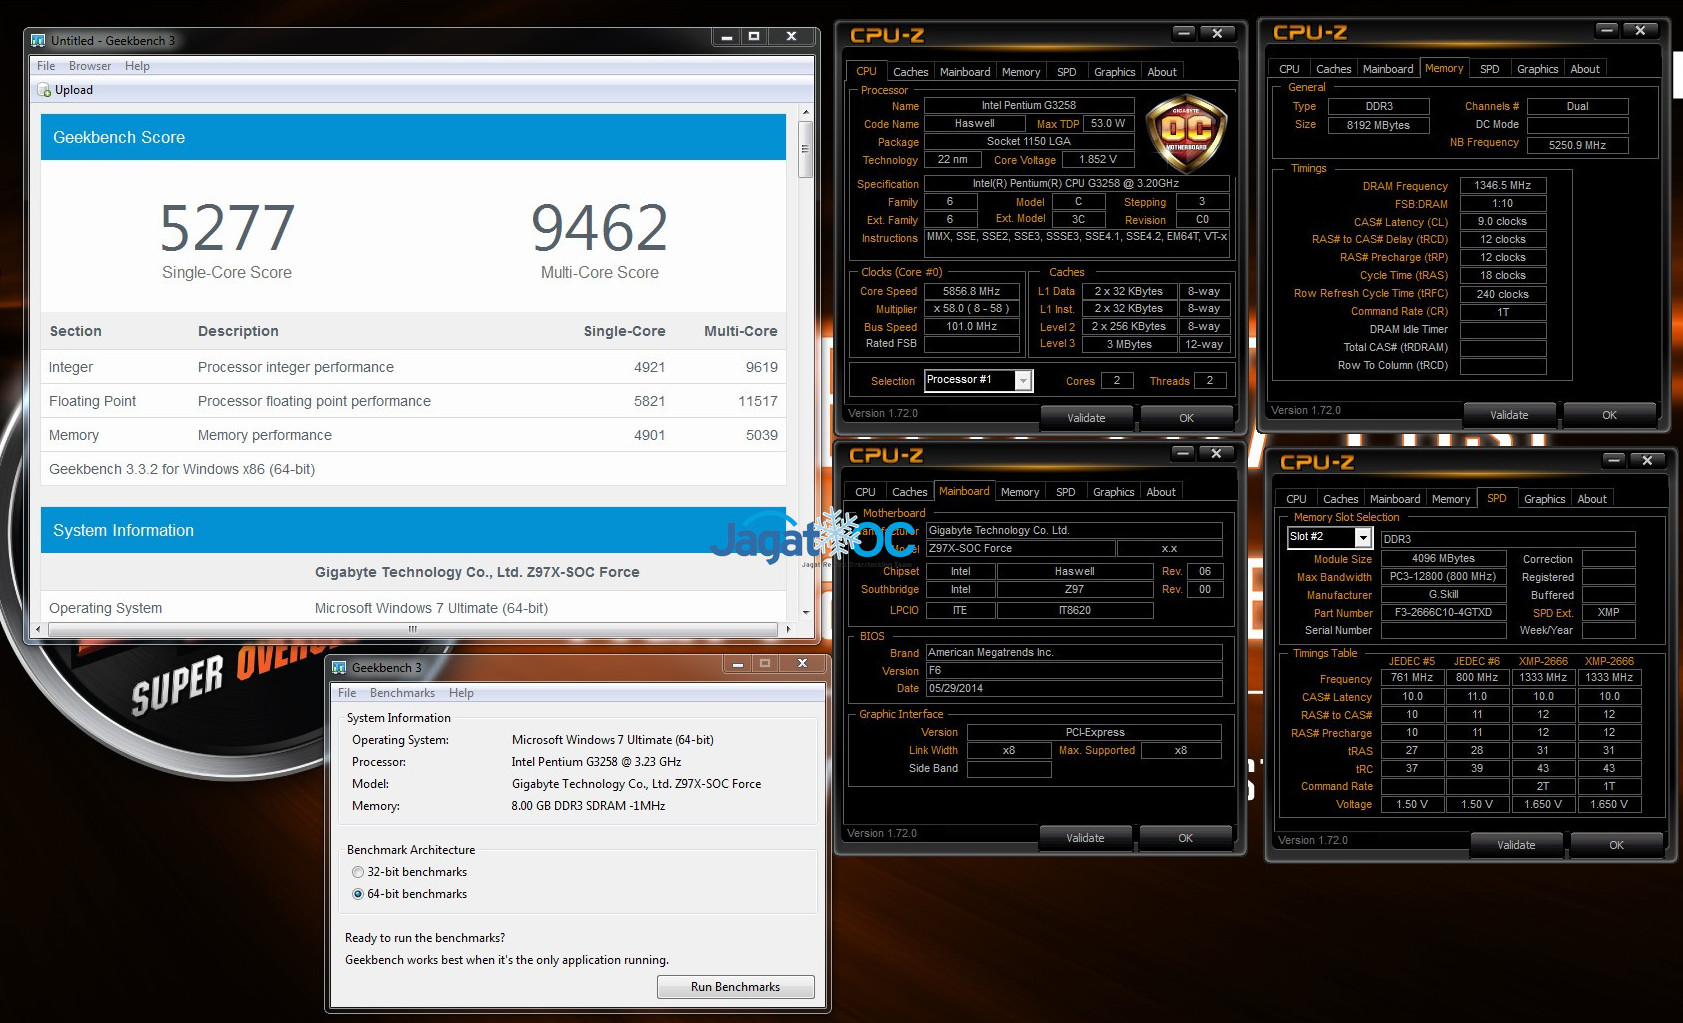Expand the Slot #2 memory slot dropdown
The image size is (1683, 1023).
(1363, 538)
